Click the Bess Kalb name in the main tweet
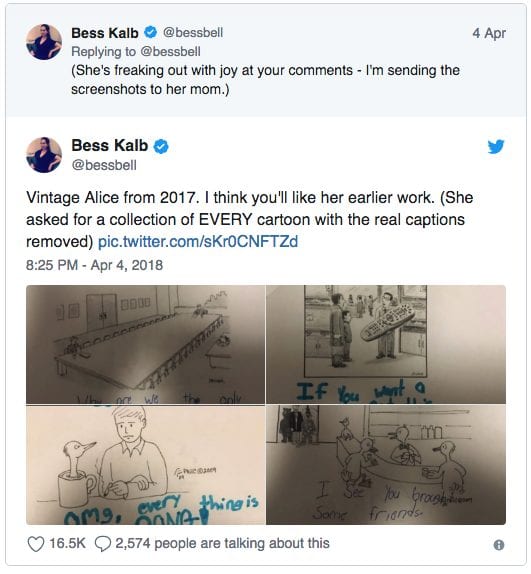 click(109, 145)
